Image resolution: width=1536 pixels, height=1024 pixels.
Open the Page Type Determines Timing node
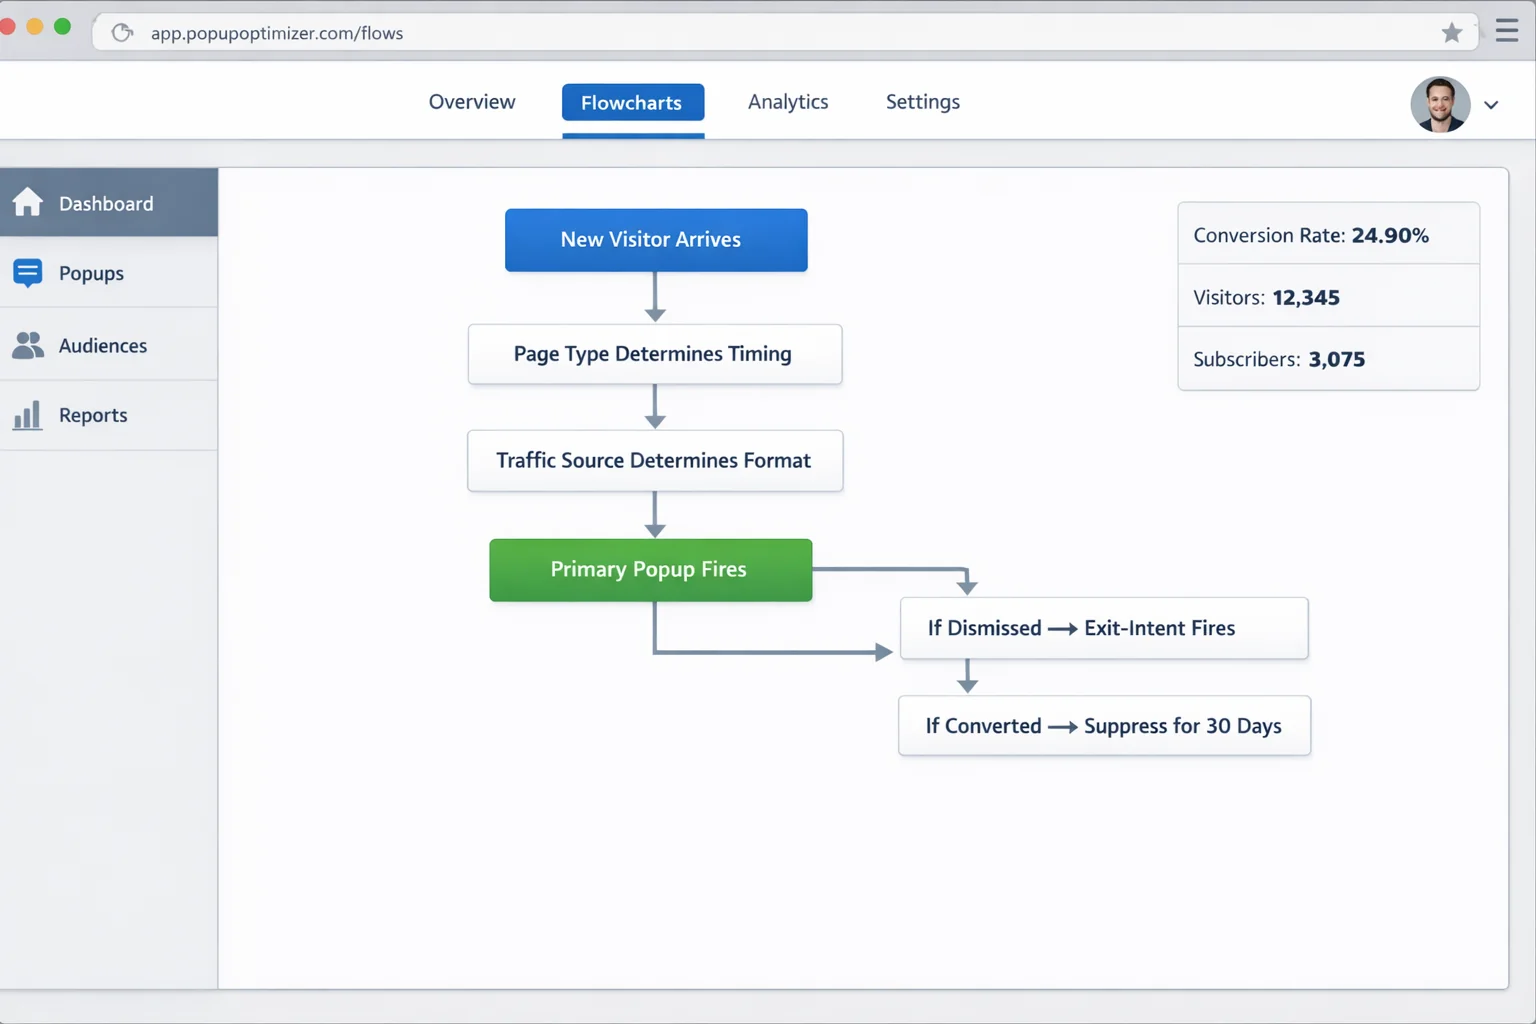pyautogui.click(x=654, y=354)
